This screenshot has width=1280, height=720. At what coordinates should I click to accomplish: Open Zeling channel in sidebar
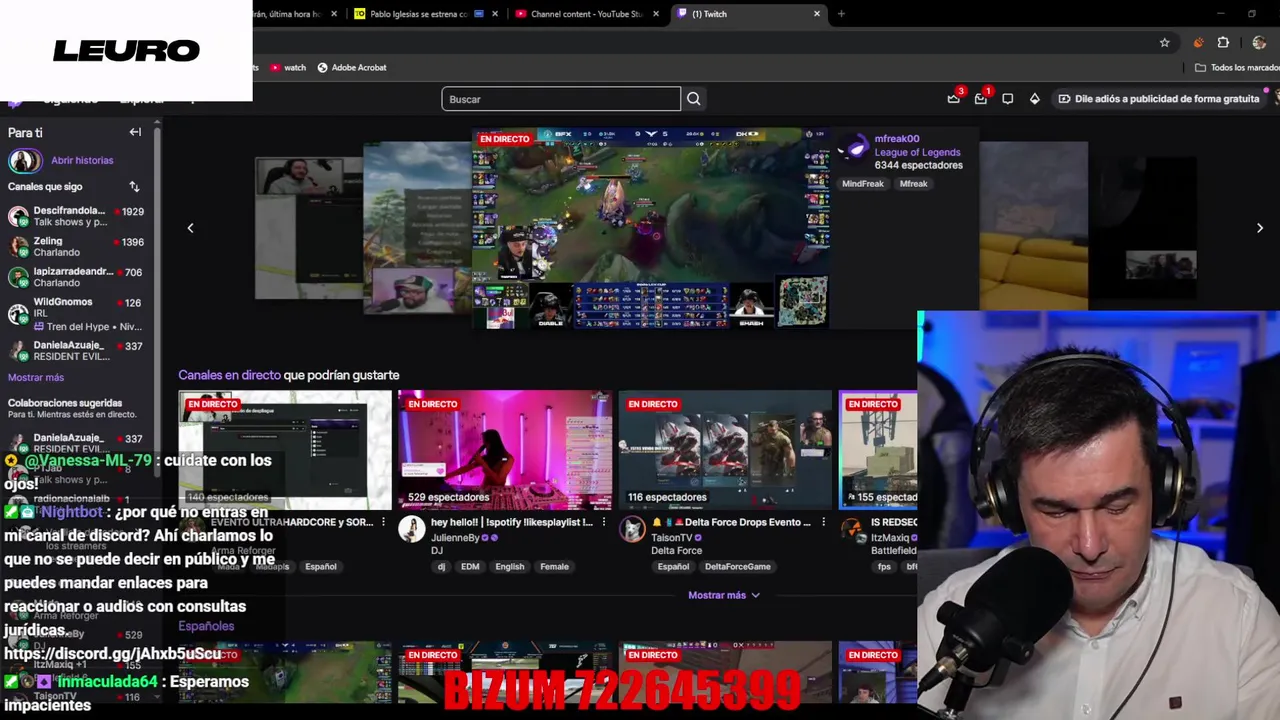[x=76, y=246]
